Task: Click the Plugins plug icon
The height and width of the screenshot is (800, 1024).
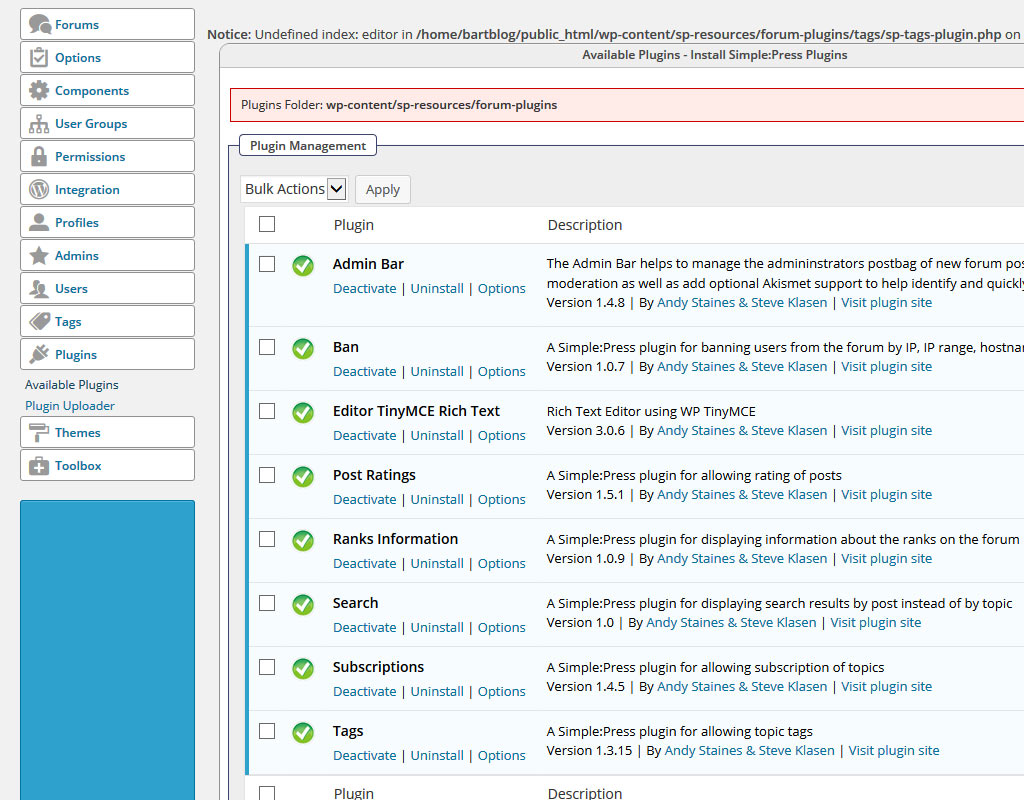Action: (x=39, y=354)
